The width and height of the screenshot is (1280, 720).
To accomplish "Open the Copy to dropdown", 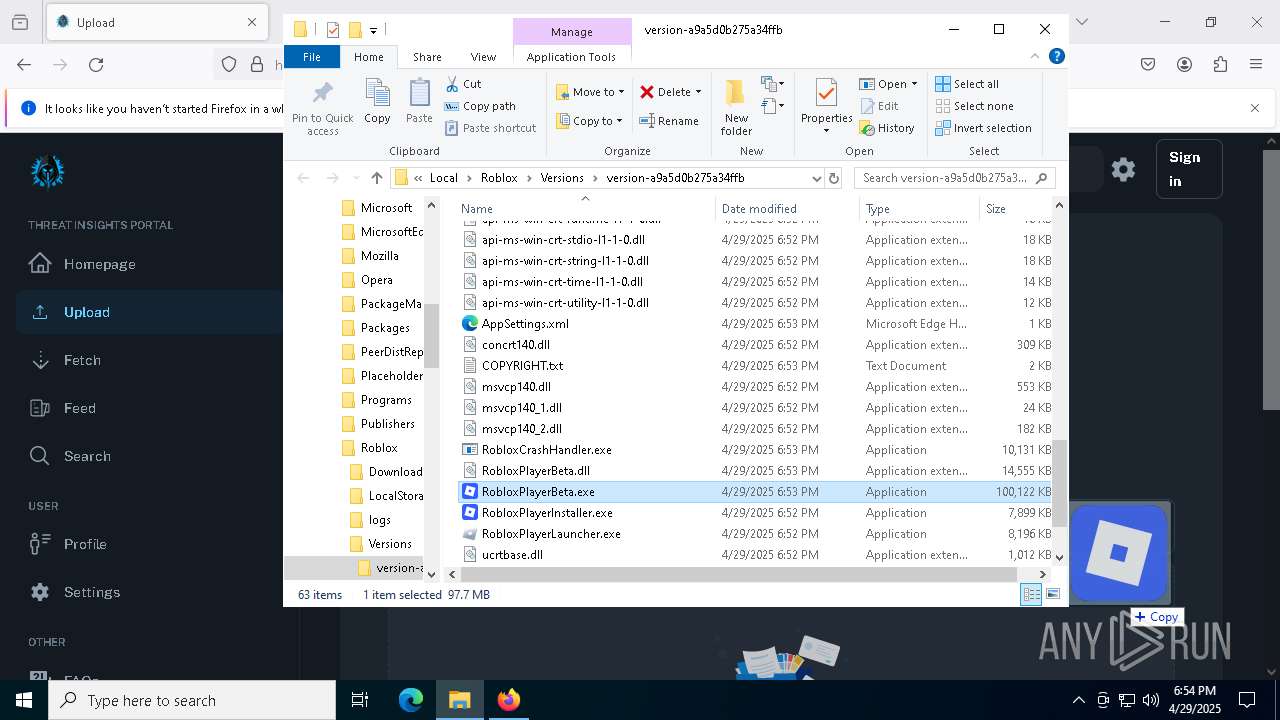I will tap(590, 121).
